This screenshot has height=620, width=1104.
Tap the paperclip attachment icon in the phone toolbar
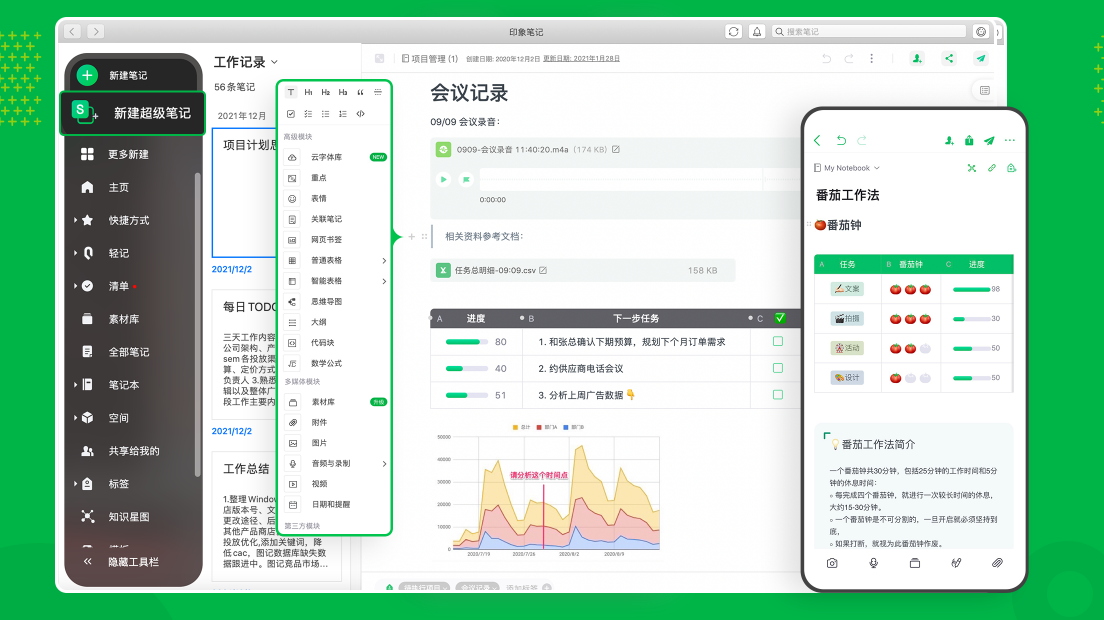997,563
